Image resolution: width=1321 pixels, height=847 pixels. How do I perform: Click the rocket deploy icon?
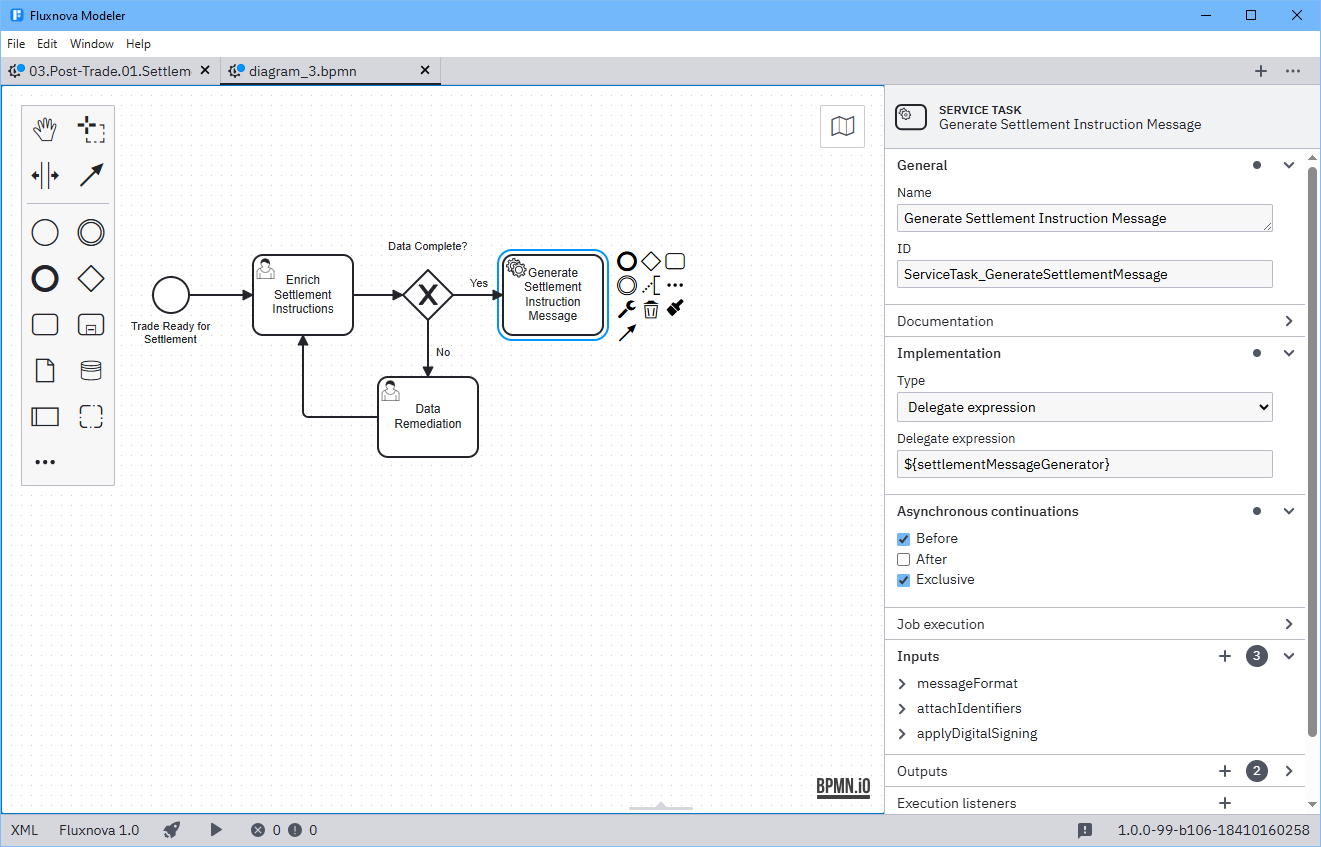click(x=172, y=830)
